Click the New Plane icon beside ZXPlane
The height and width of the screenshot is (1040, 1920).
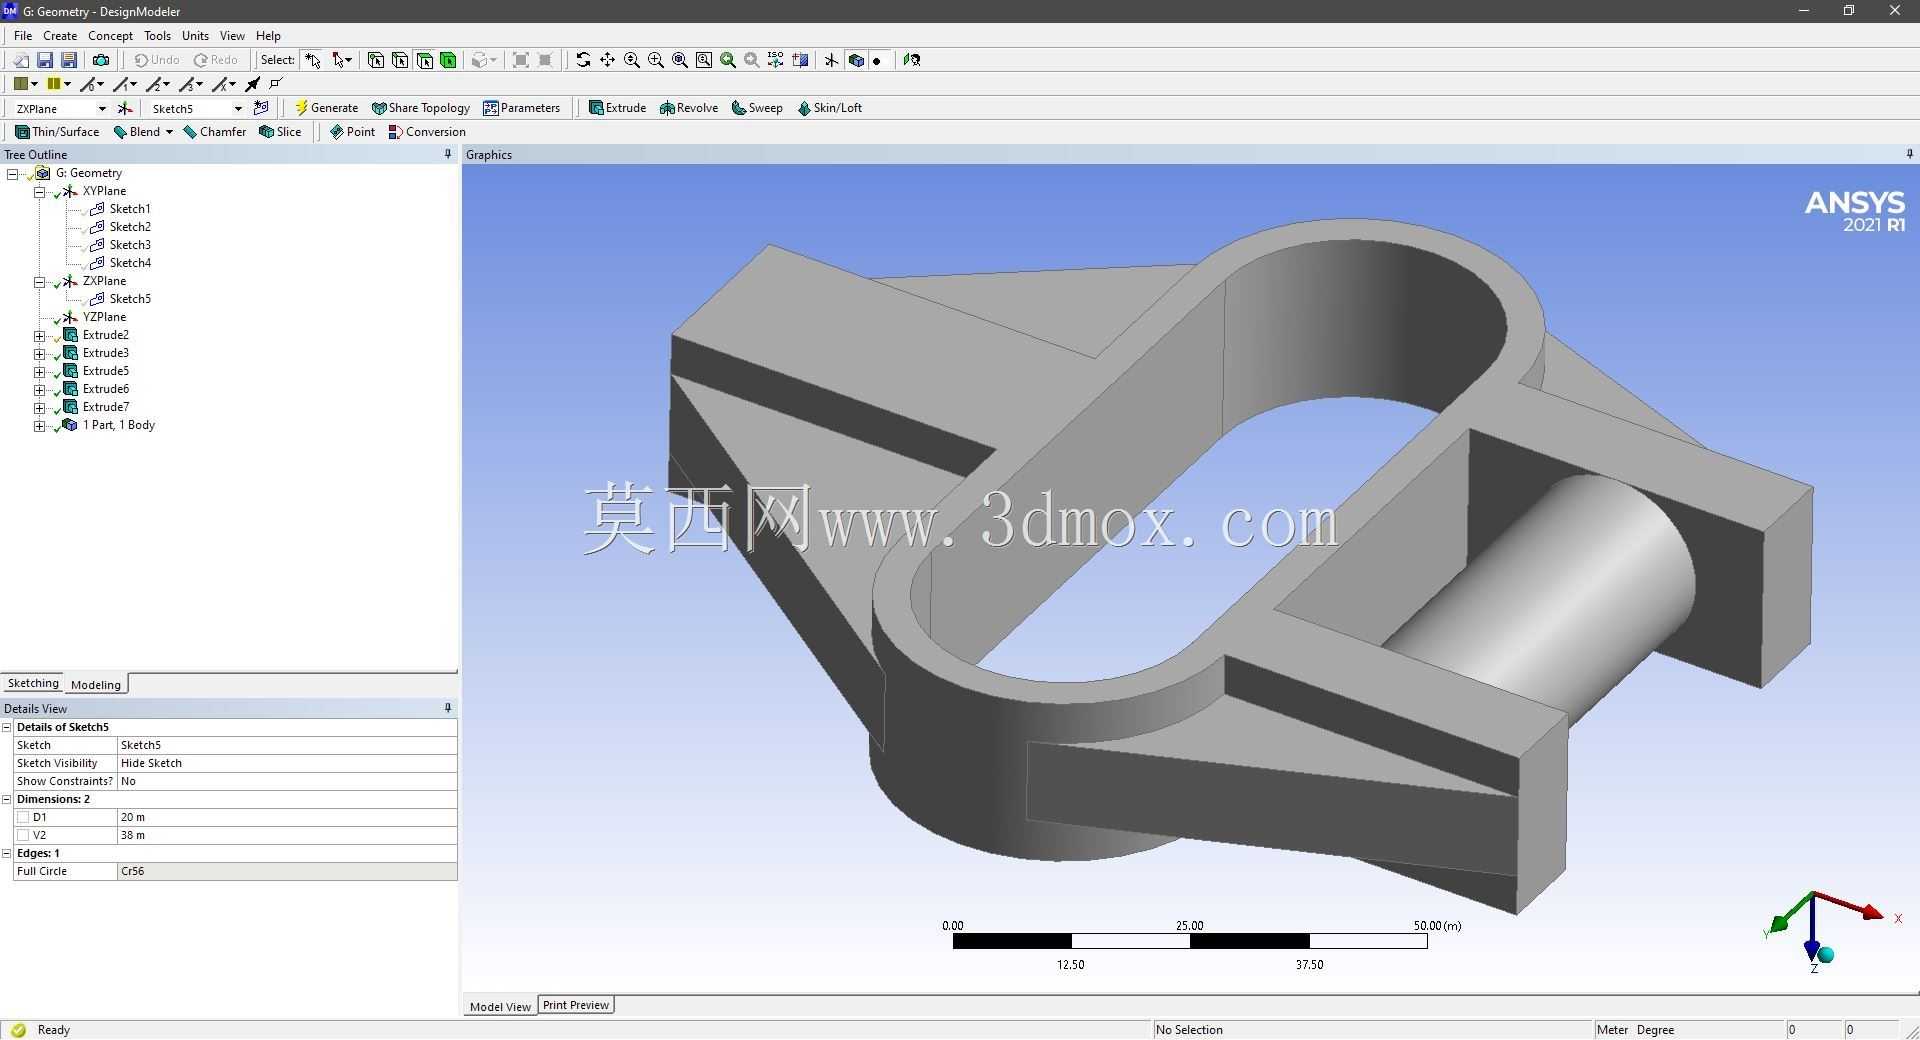coord(125,108)
